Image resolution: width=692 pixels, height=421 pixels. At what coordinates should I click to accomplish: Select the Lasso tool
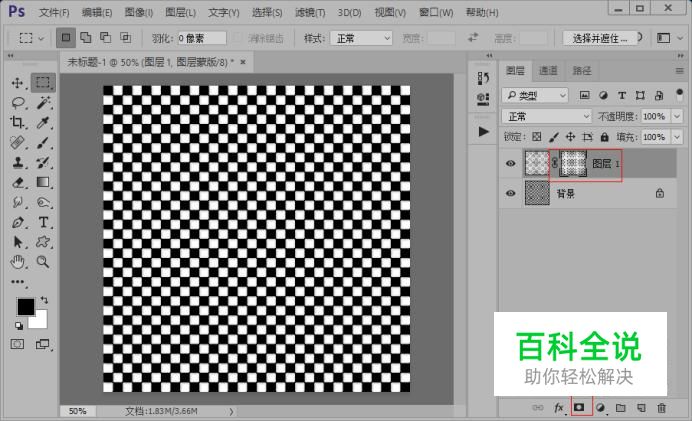18,103
